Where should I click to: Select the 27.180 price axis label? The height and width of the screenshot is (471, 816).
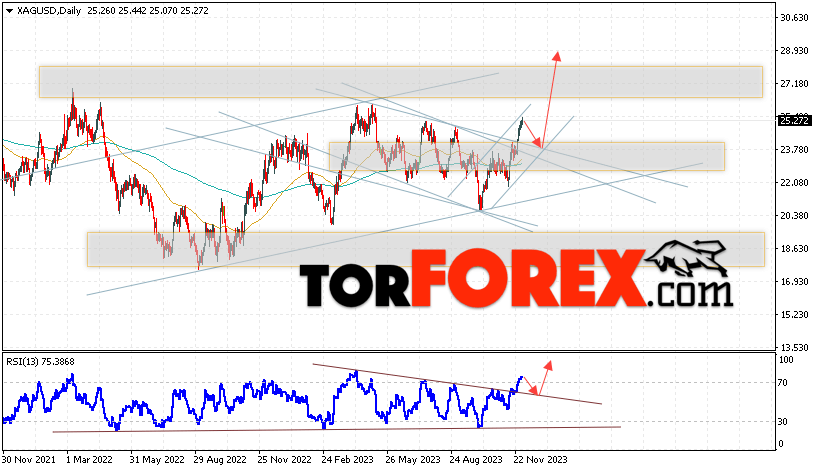[x=794, y=84]
